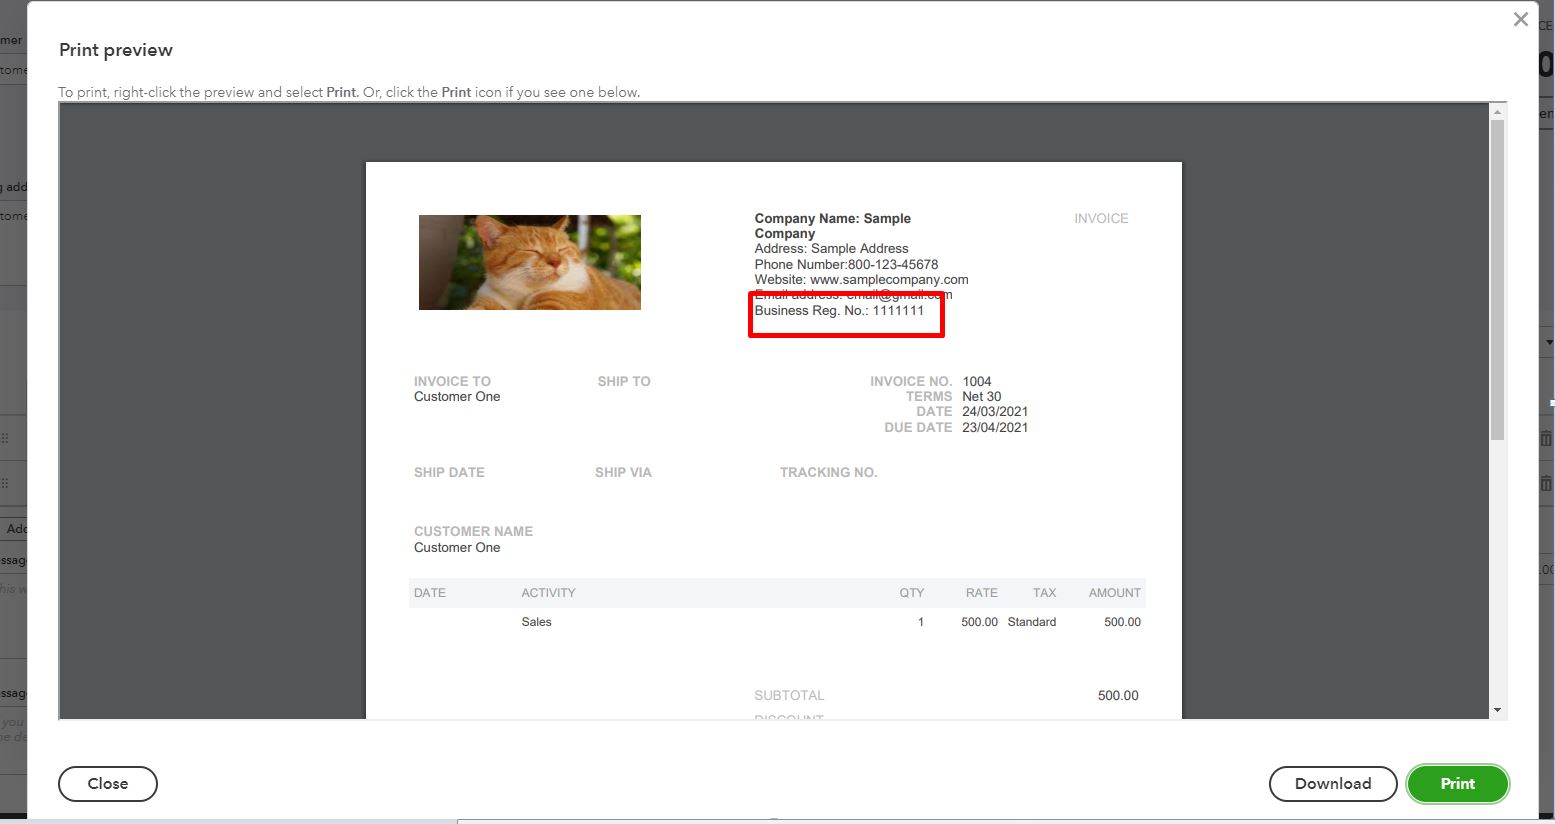Click the Close button
This screenshot has height=824, width=1555.
point(108,784)
